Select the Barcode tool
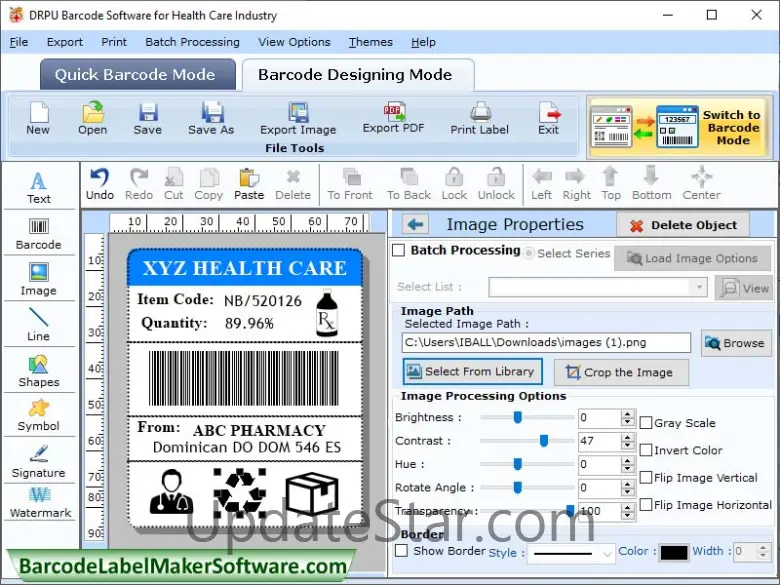 (x=39, y=234)
